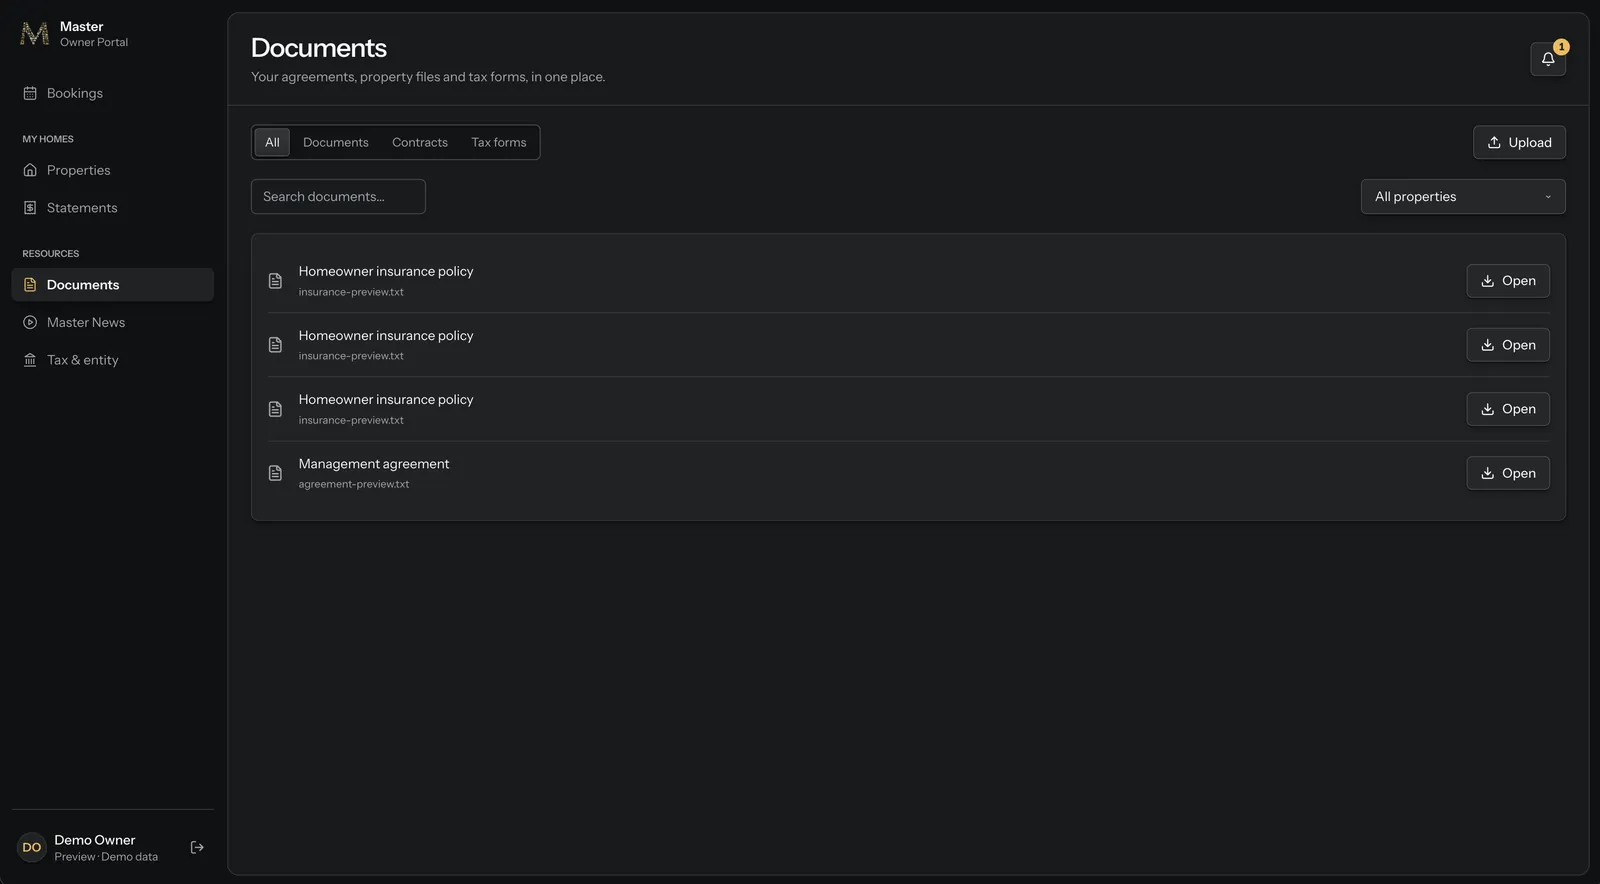Open the Management agreement document
1600x884 pixels.
click(1508, 473)
